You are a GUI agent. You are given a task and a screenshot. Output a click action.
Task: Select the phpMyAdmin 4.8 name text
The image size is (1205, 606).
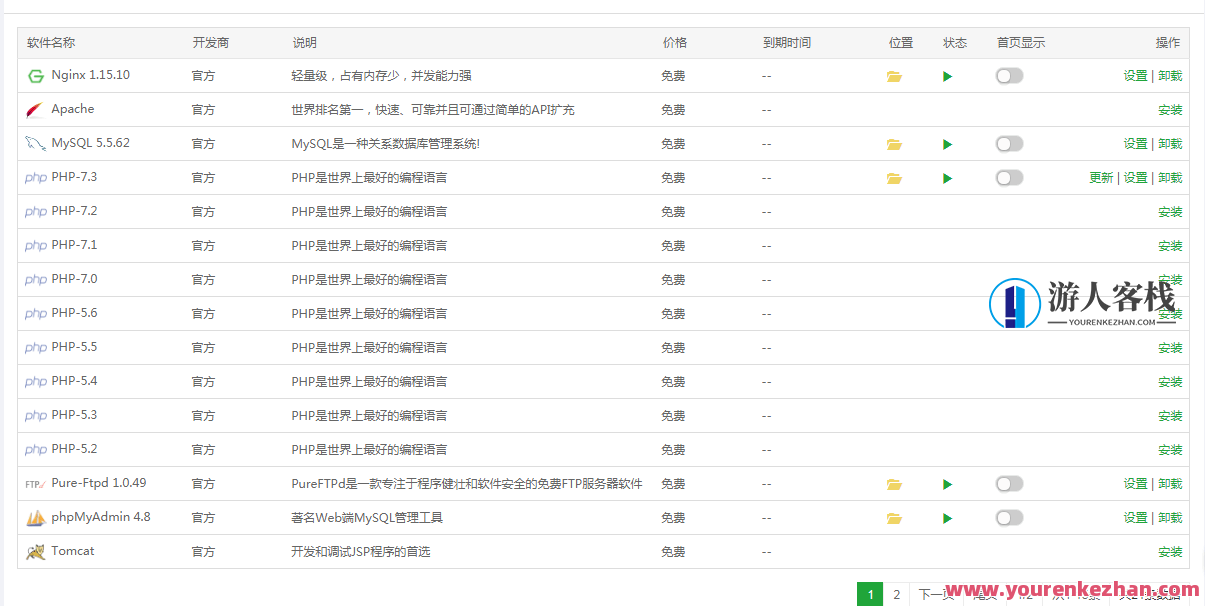[101, 517]
